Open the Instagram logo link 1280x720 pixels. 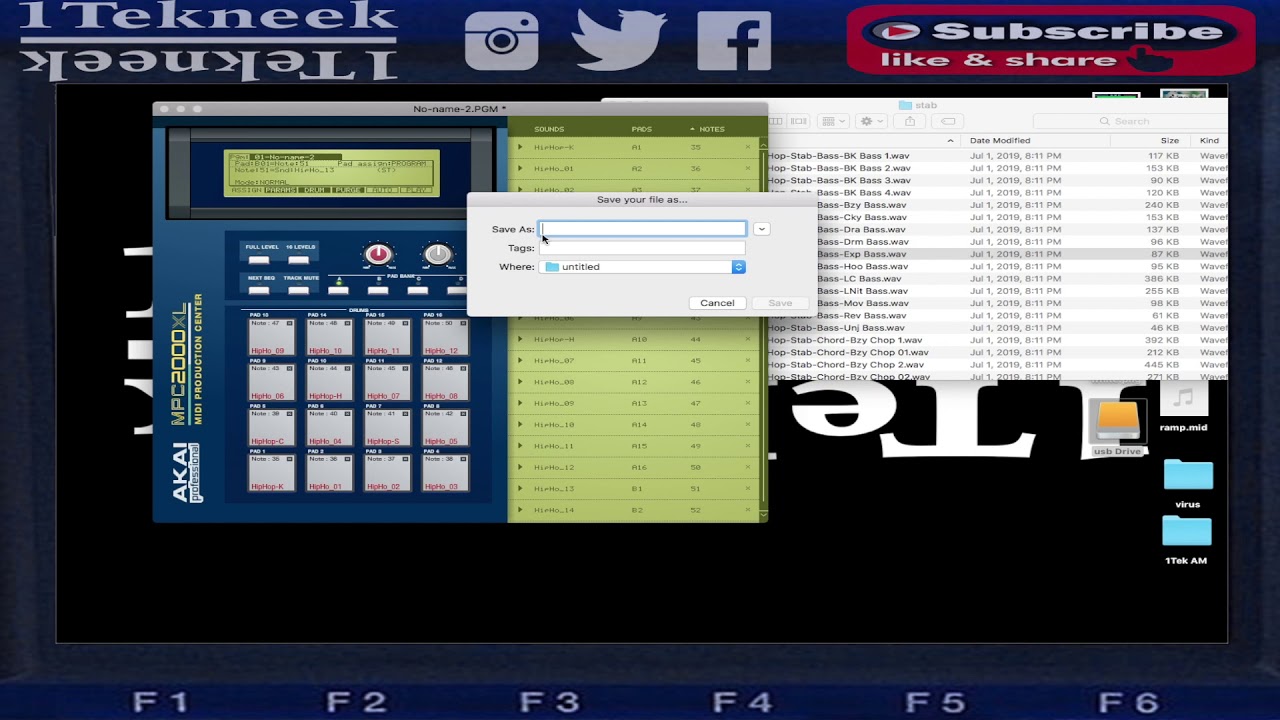pos(502,40)
